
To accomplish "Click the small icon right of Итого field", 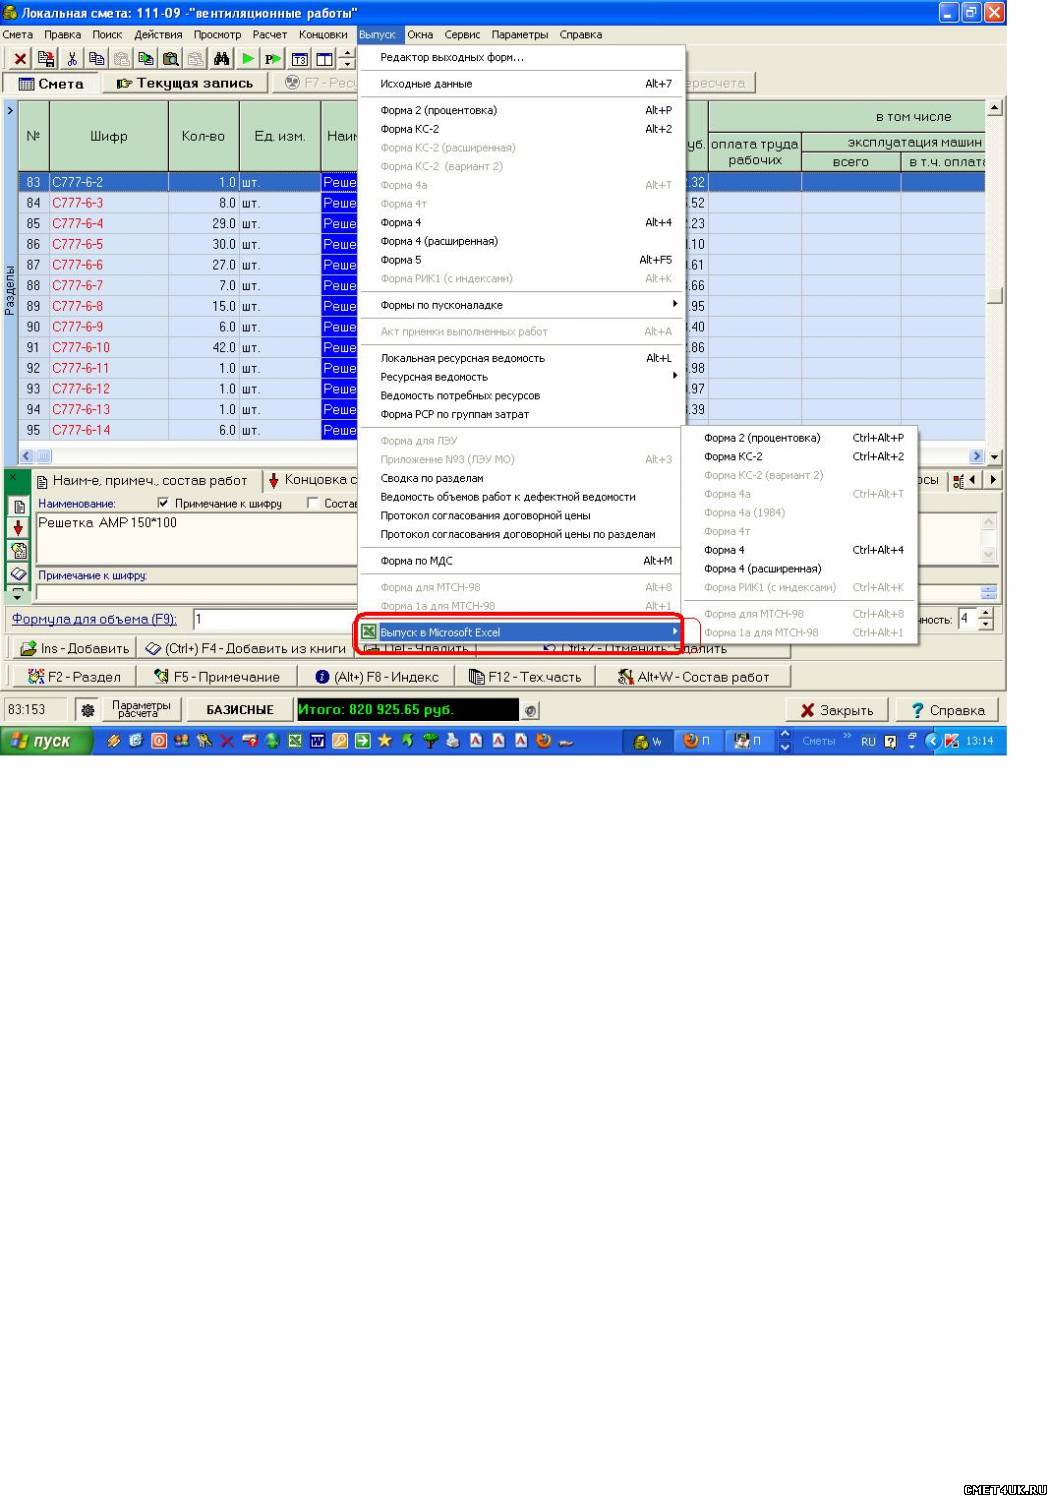I will click(x=531, y=710).
